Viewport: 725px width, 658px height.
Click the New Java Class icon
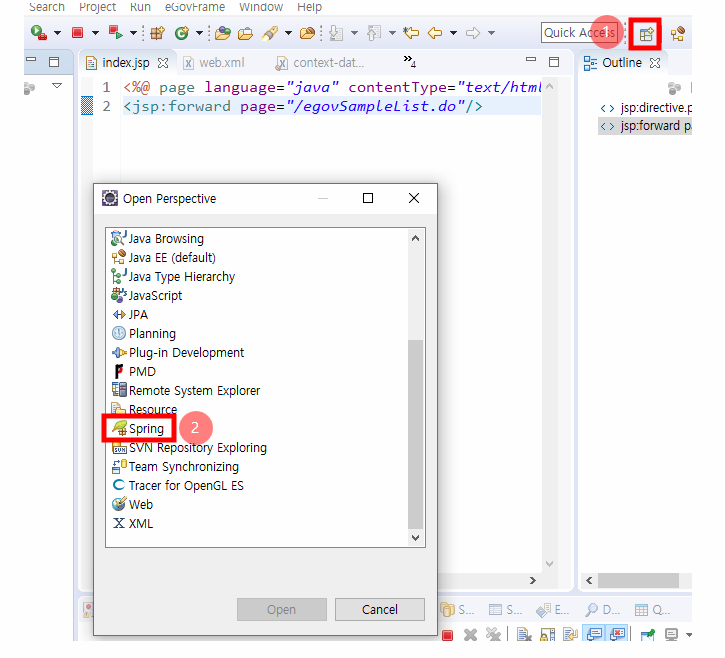pos(181,33)
